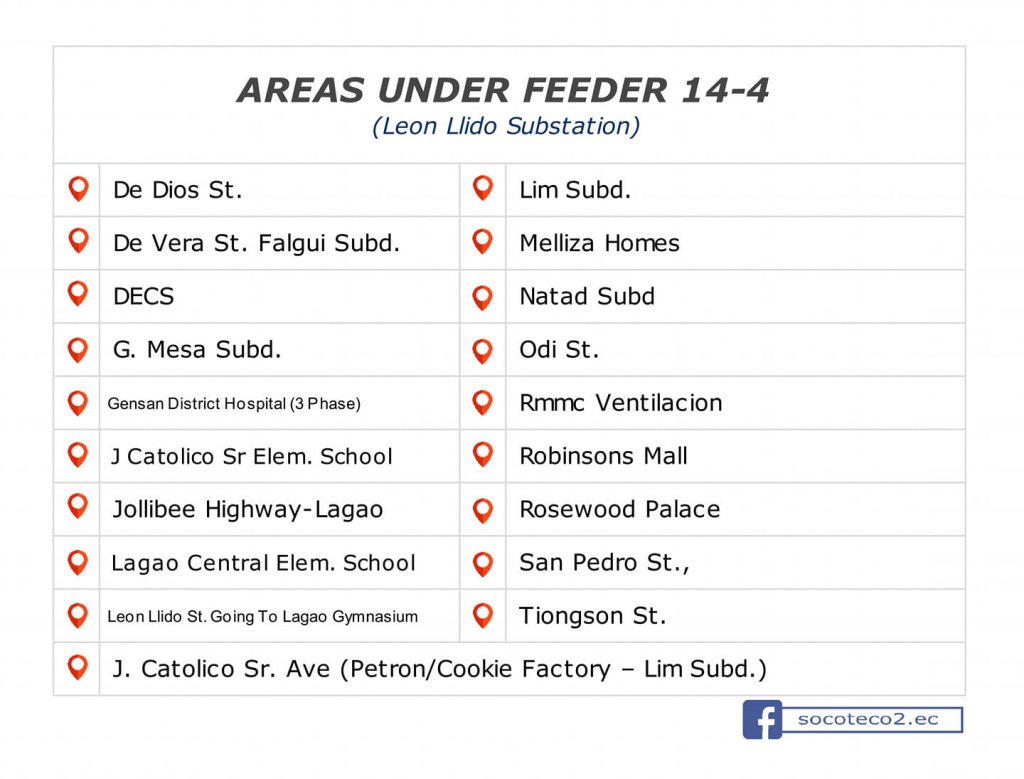The height and width of the screenshot is (779, 1024).
Task: Select the pin icon beside DECS
Action: pos(78,294)
